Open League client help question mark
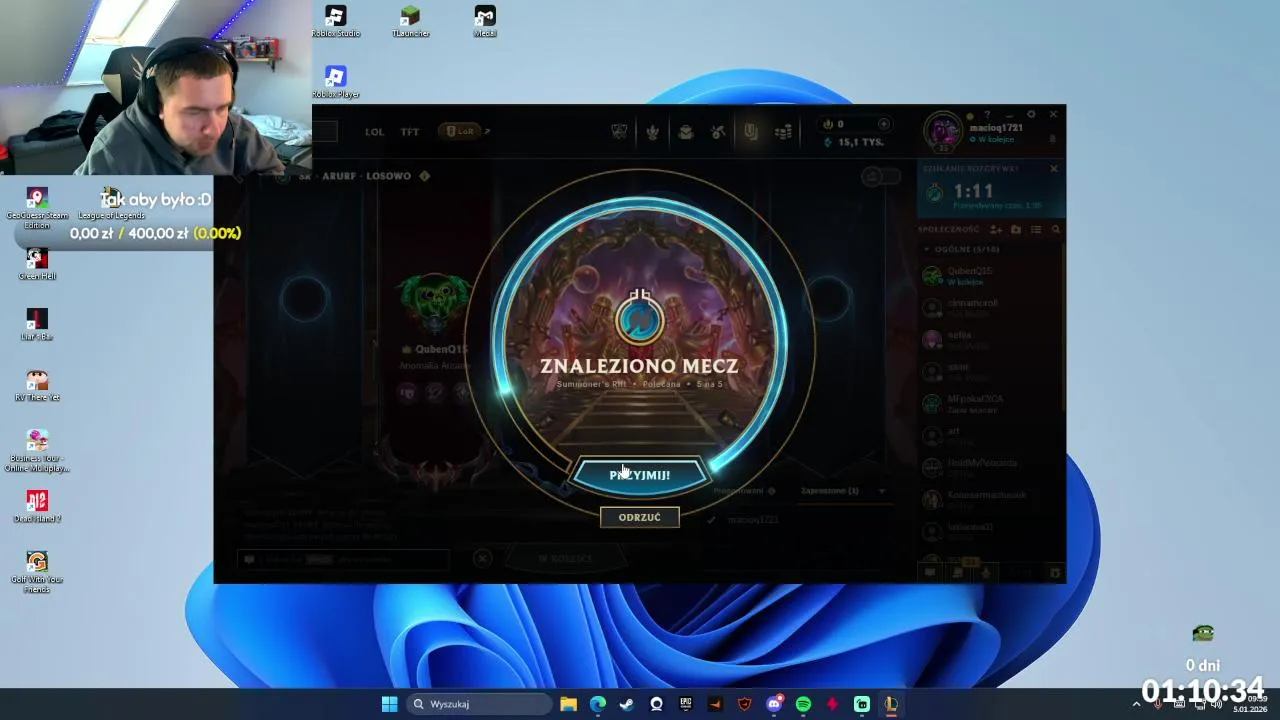The width and height of the screenshot is (1280, 720). click(987, 115)
